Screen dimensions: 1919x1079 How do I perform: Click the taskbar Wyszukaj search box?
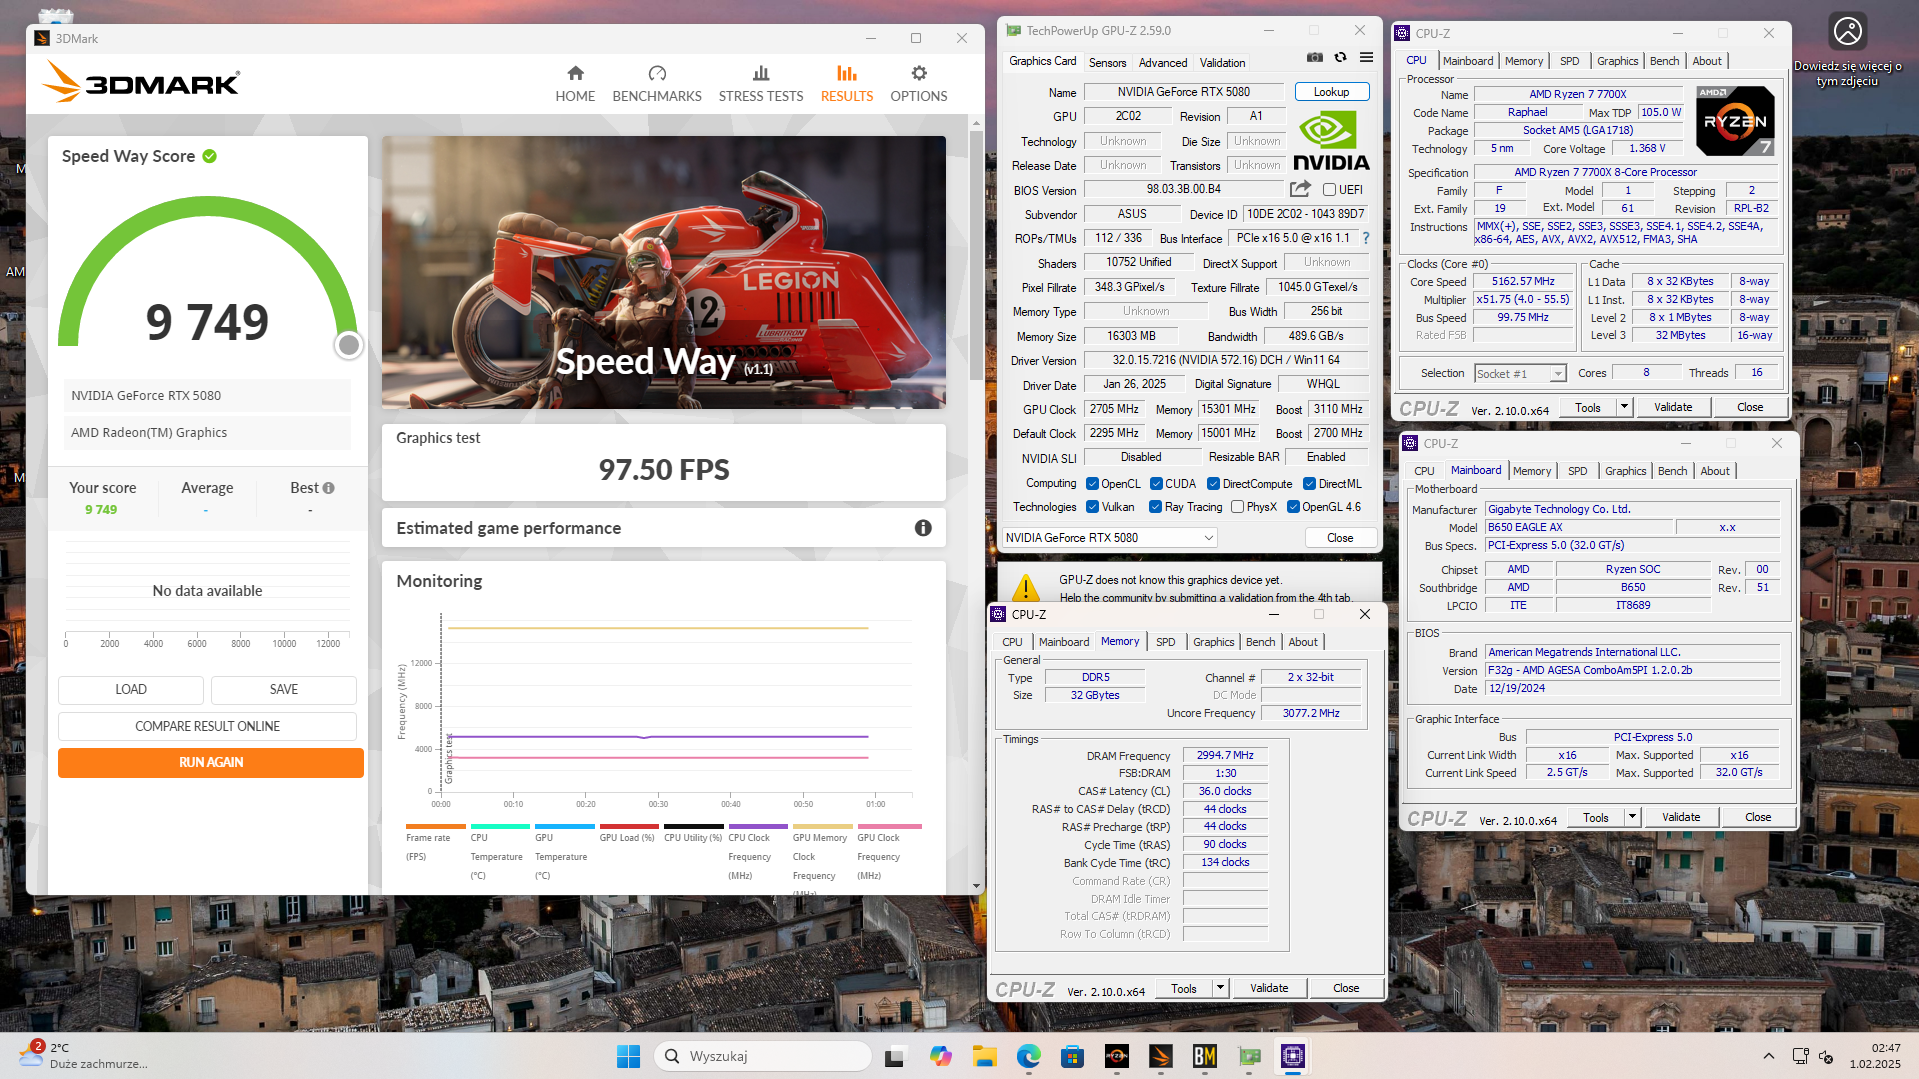pos(762,1056)
